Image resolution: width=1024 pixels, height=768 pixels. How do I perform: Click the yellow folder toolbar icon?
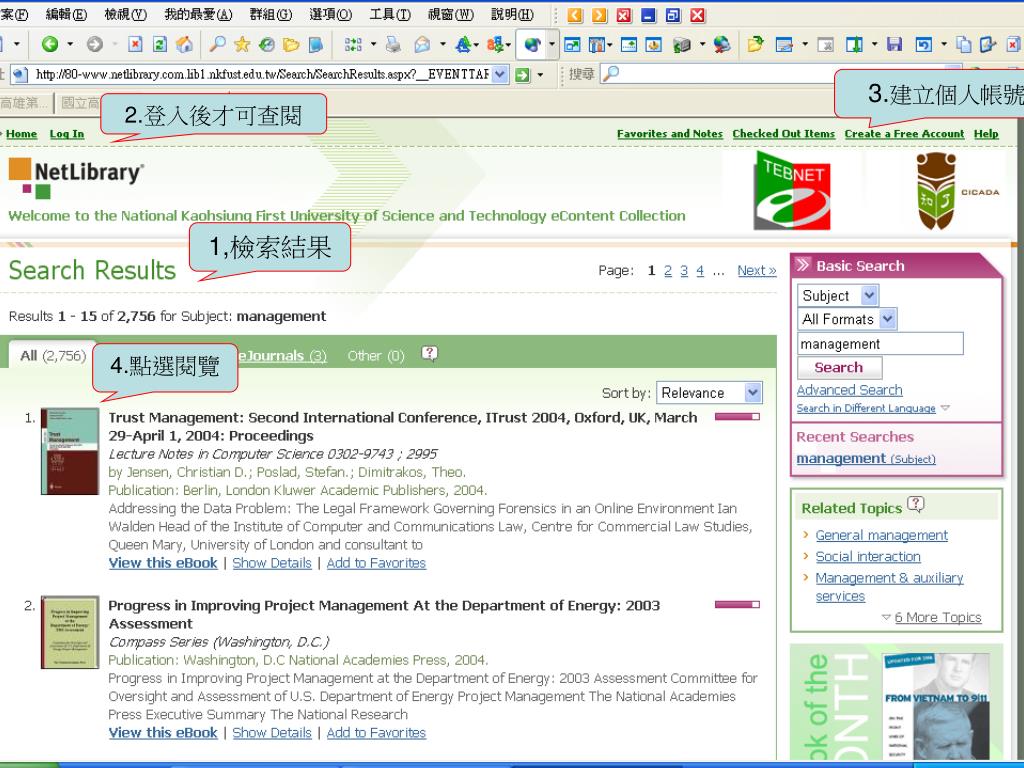291,44
